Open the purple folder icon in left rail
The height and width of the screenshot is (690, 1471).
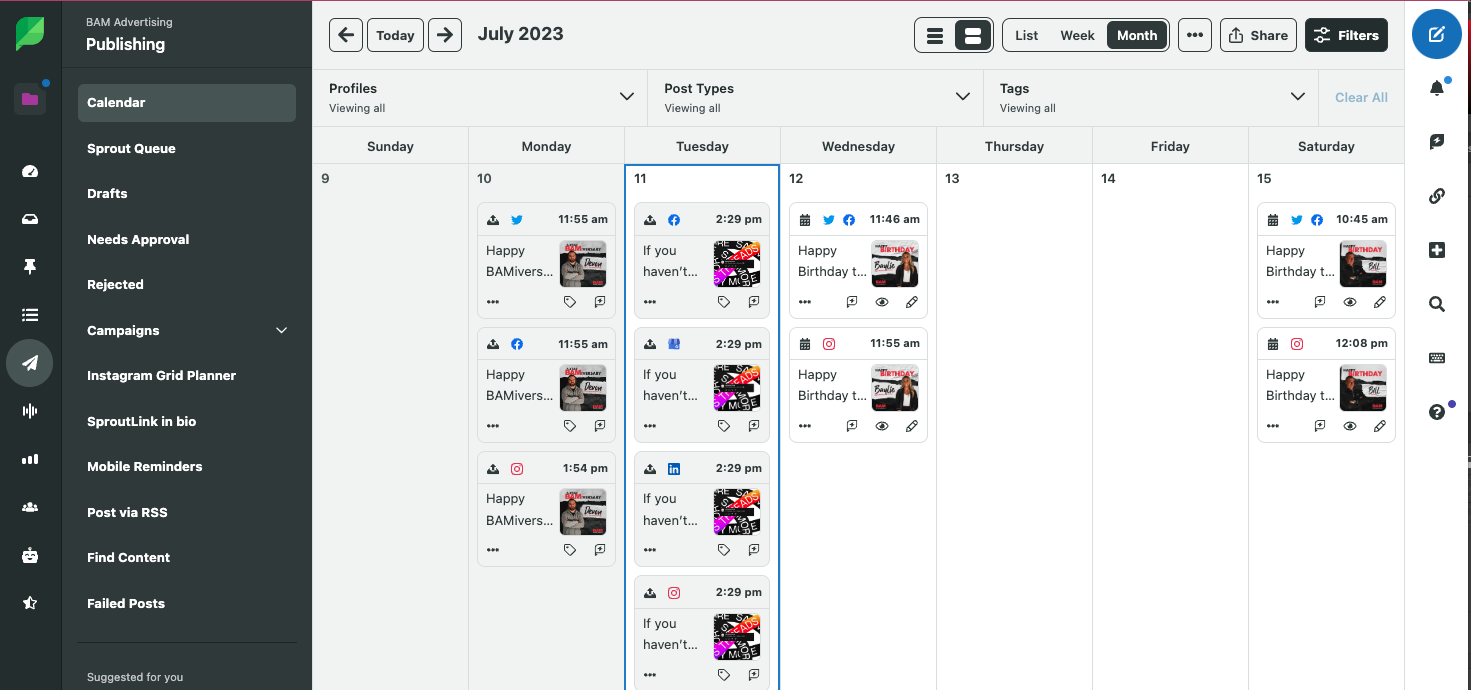(x=30, y=99)
